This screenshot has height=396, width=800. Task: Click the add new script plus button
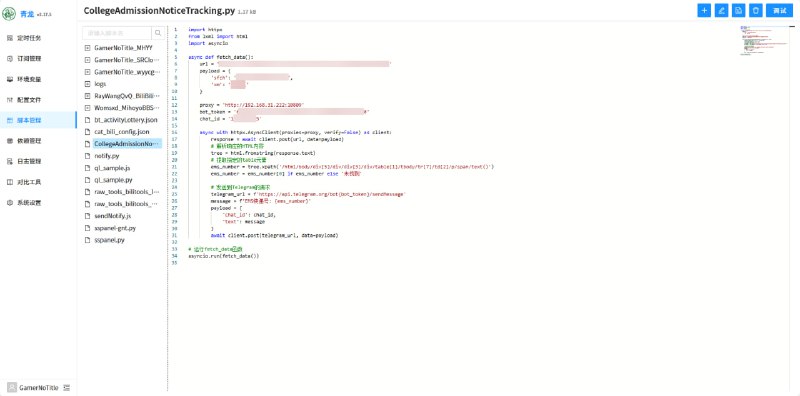[x=704, y=10]
